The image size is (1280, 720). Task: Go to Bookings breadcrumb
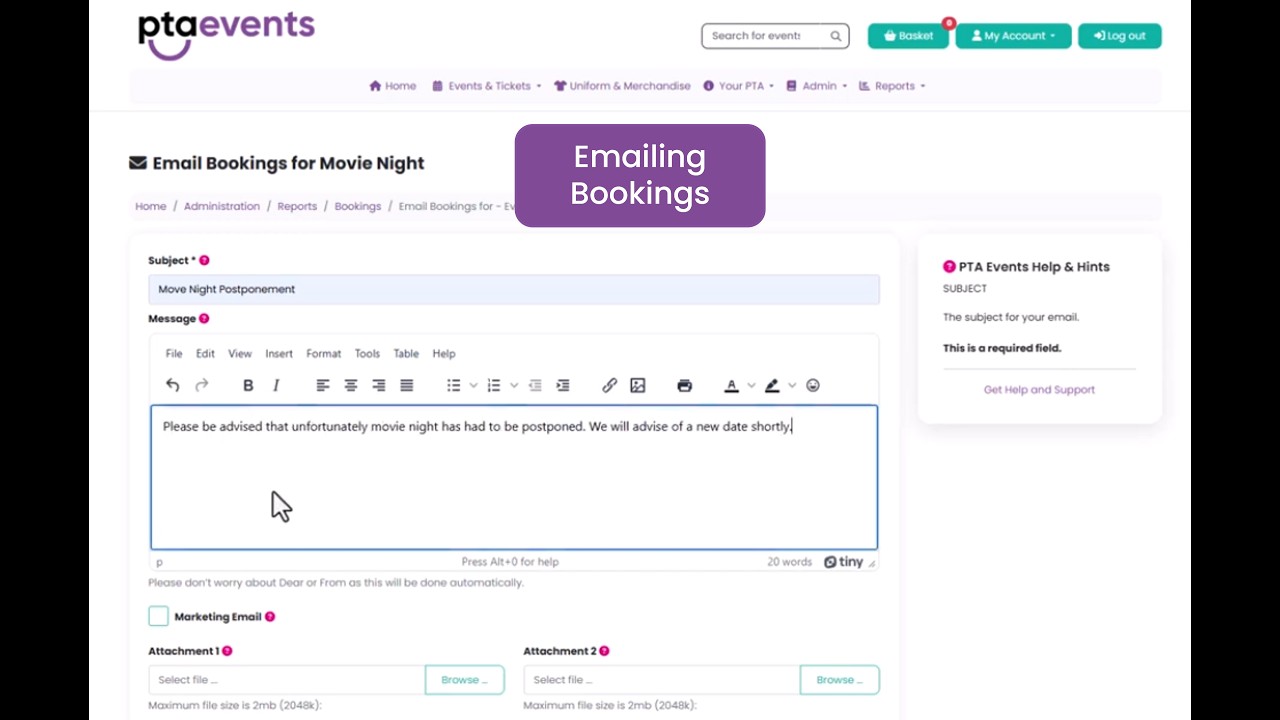coord(358,206)
